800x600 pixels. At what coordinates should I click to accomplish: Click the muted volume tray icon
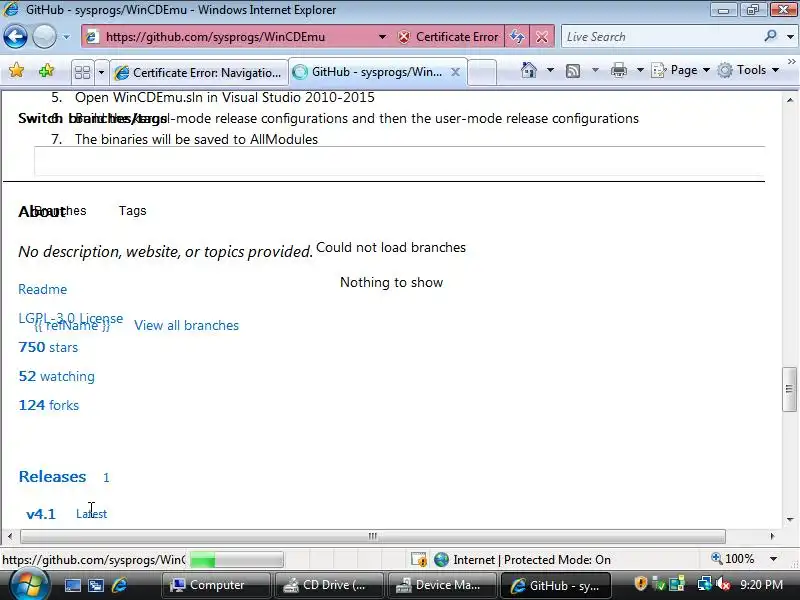[723, 584]
